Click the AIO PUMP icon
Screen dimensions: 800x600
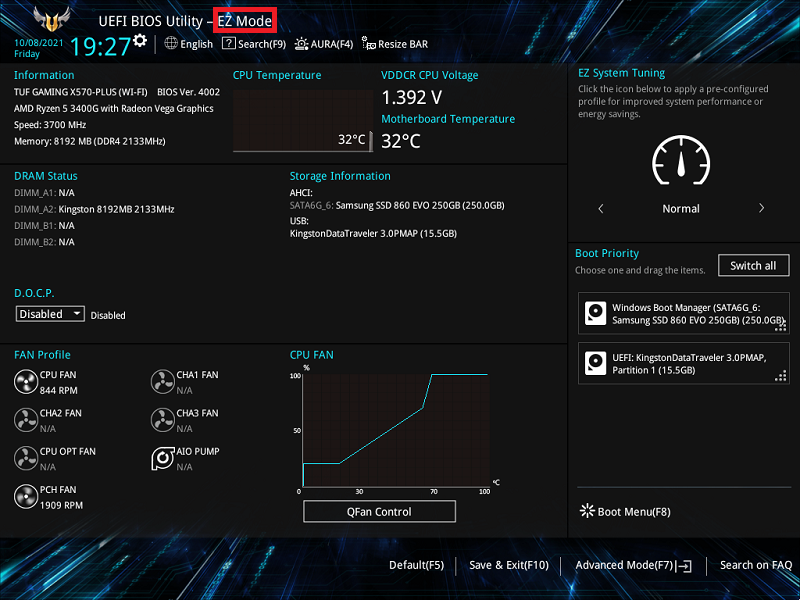[x=163, y=458]
